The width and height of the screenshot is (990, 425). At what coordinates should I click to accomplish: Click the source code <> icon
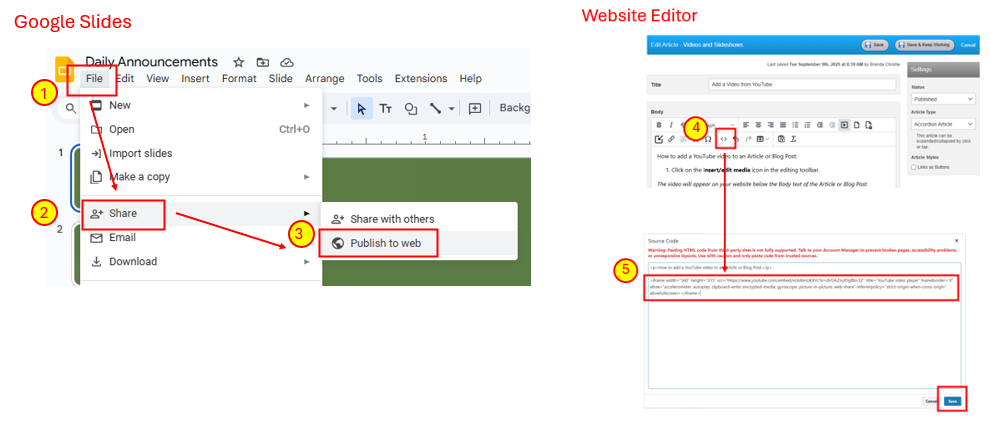coord(724,140)
